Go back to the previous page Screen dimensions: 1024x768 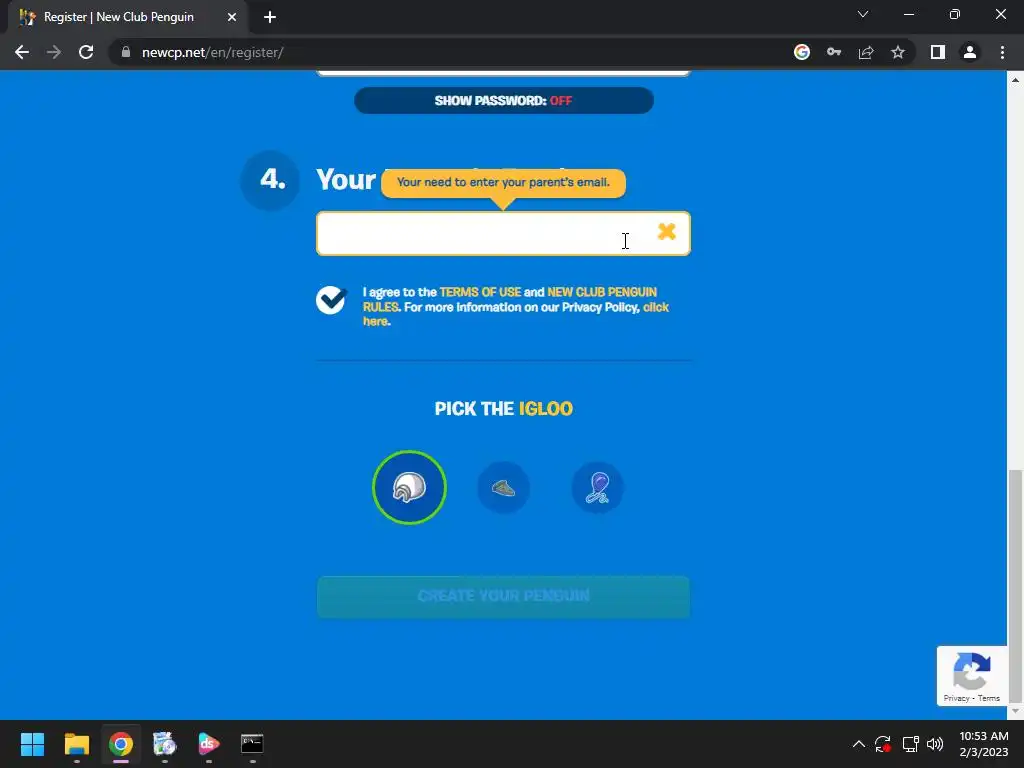click(x=22, y=52)
